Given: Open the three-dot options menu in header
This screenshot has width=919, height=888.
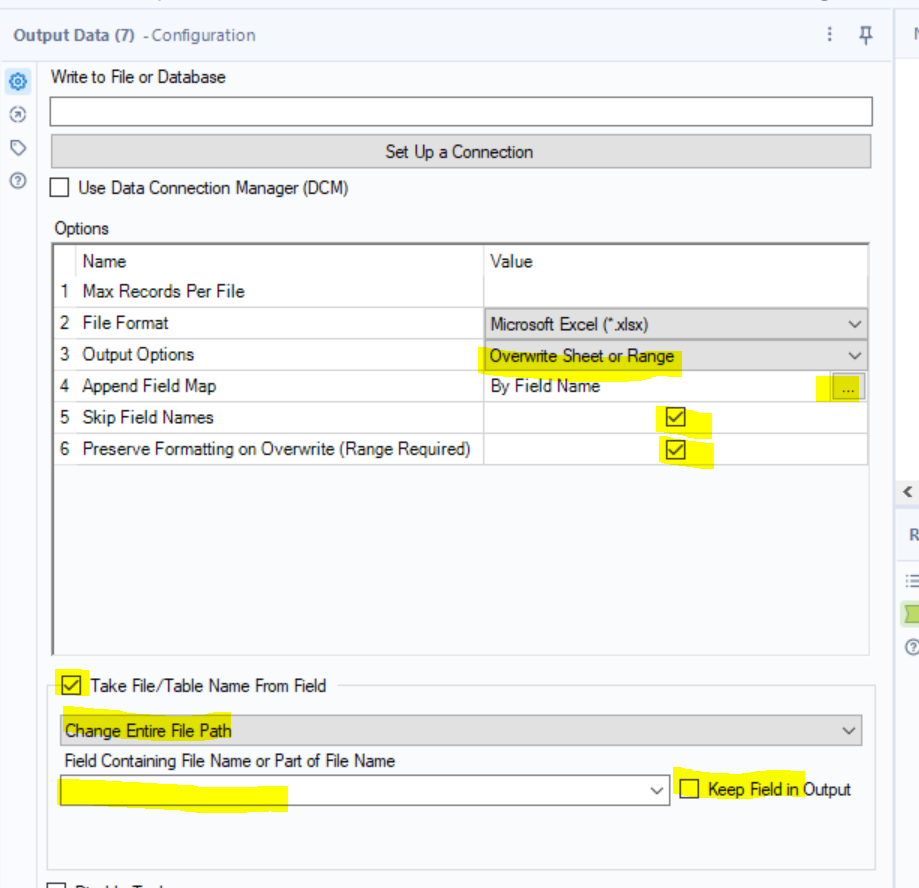Looking at the screenshot, I should 830,35.
